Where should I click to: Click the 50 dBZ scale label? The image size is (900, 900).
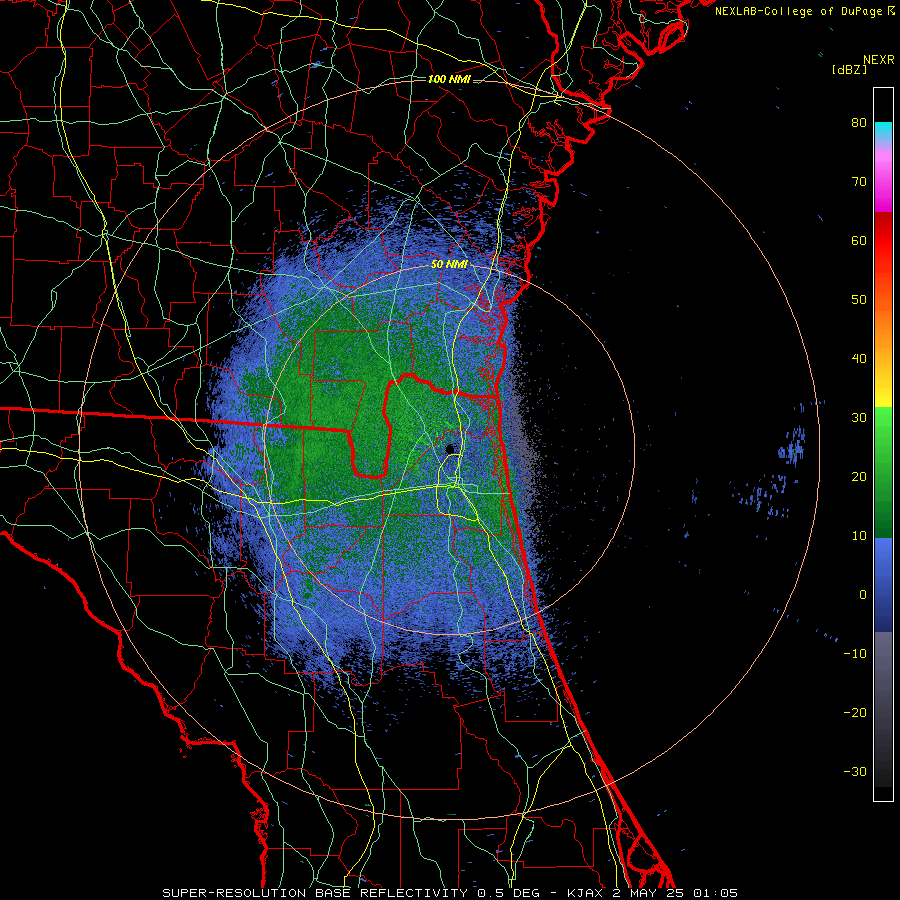[x=859, y=300]
